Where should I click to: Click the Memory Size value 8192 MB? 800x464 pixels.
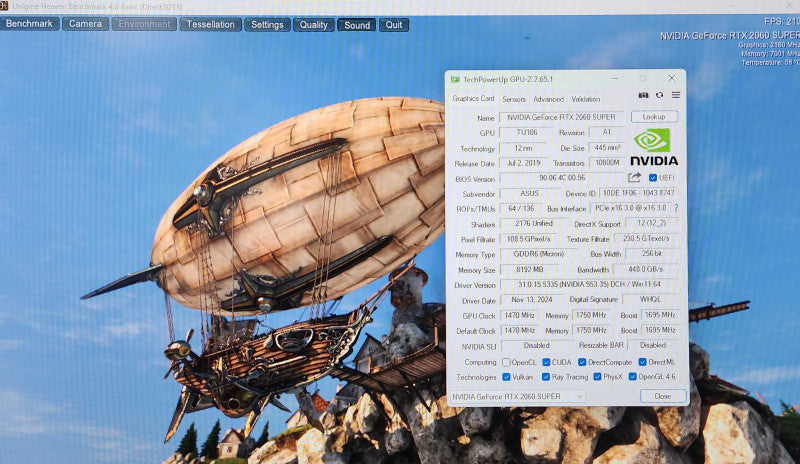tap(529, 269)
